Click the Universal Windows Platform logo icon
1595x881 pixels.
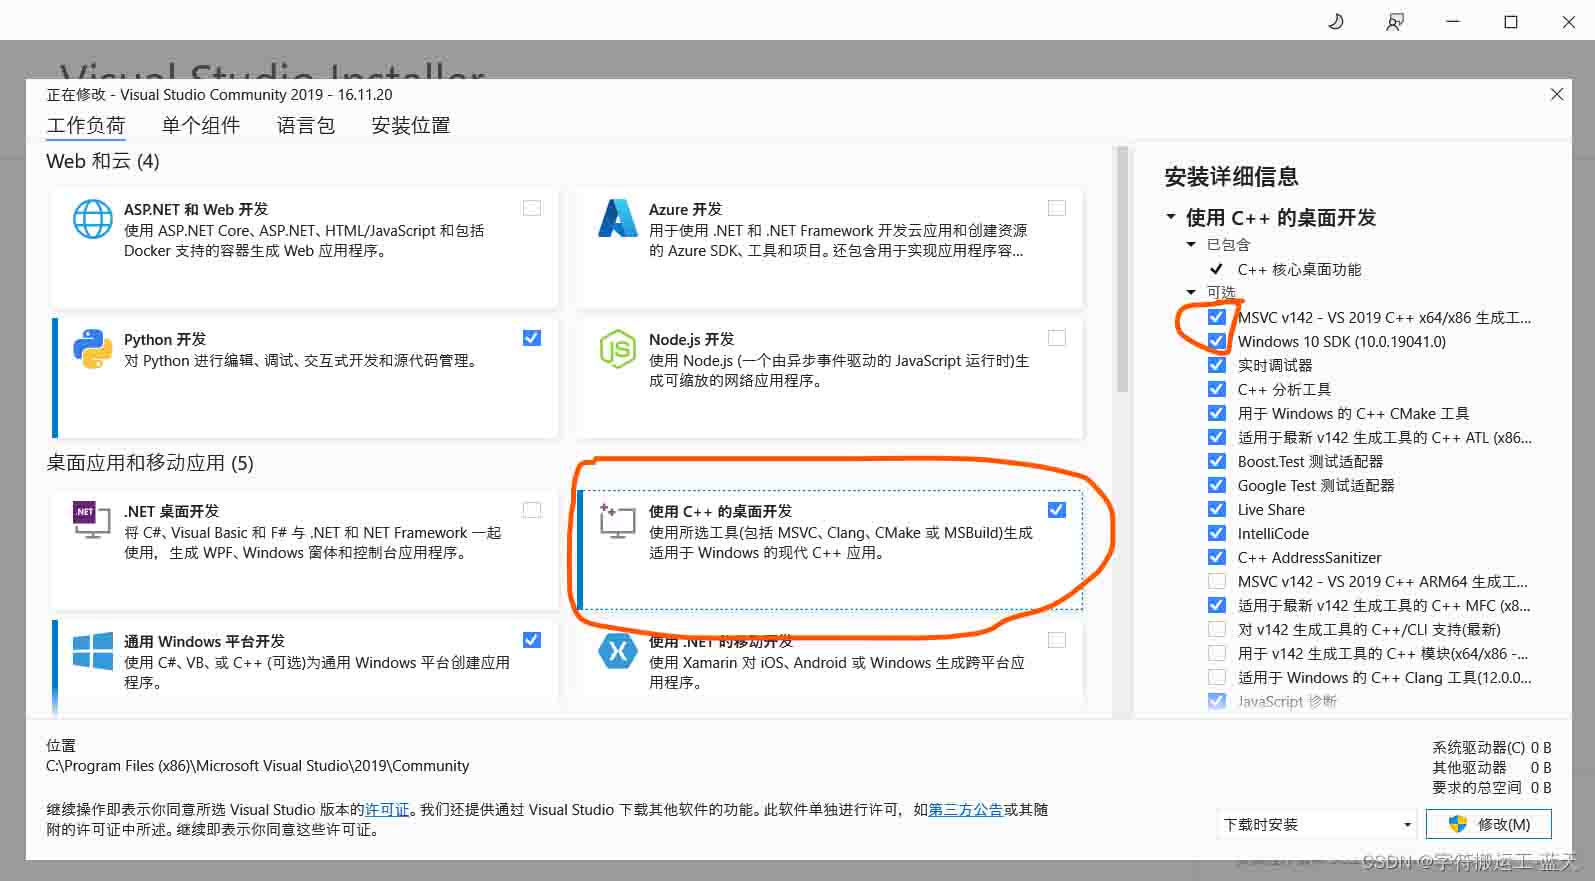tap(92, 651)
